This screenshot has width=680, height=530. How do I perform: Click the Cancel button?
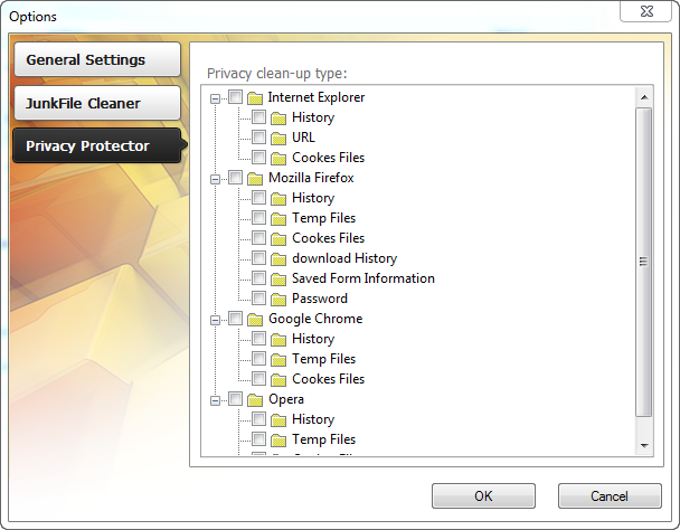[609, 496]
